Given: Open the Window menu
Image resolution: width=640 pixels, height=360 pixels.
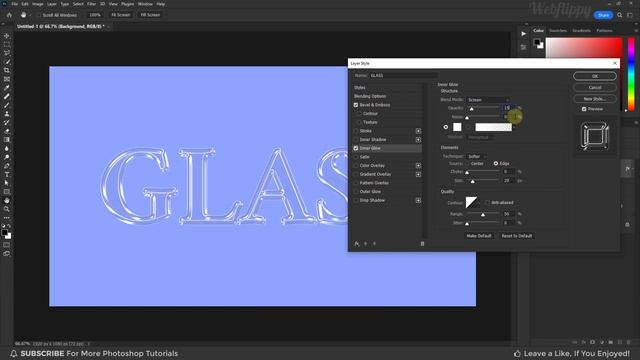Looking at the screenshot, I should click(x=145, y=4).
